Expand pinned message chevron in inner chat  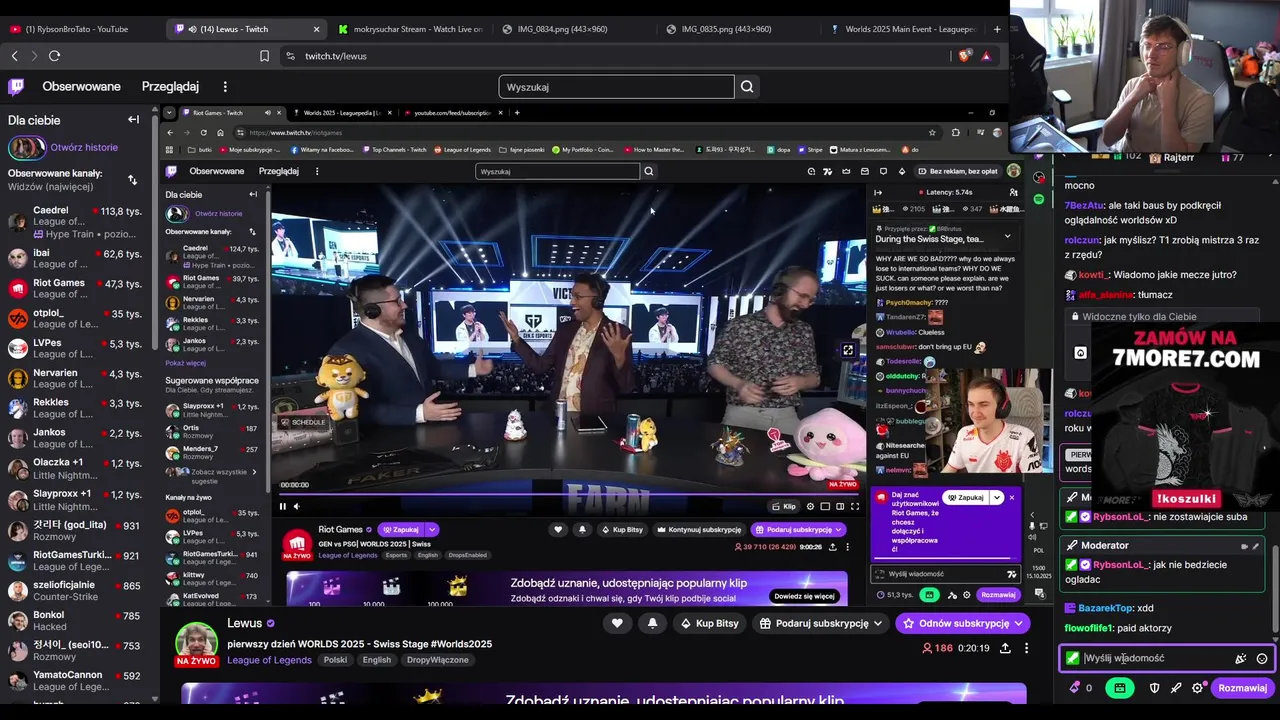pyautogui.click(x=1007, y=236)
